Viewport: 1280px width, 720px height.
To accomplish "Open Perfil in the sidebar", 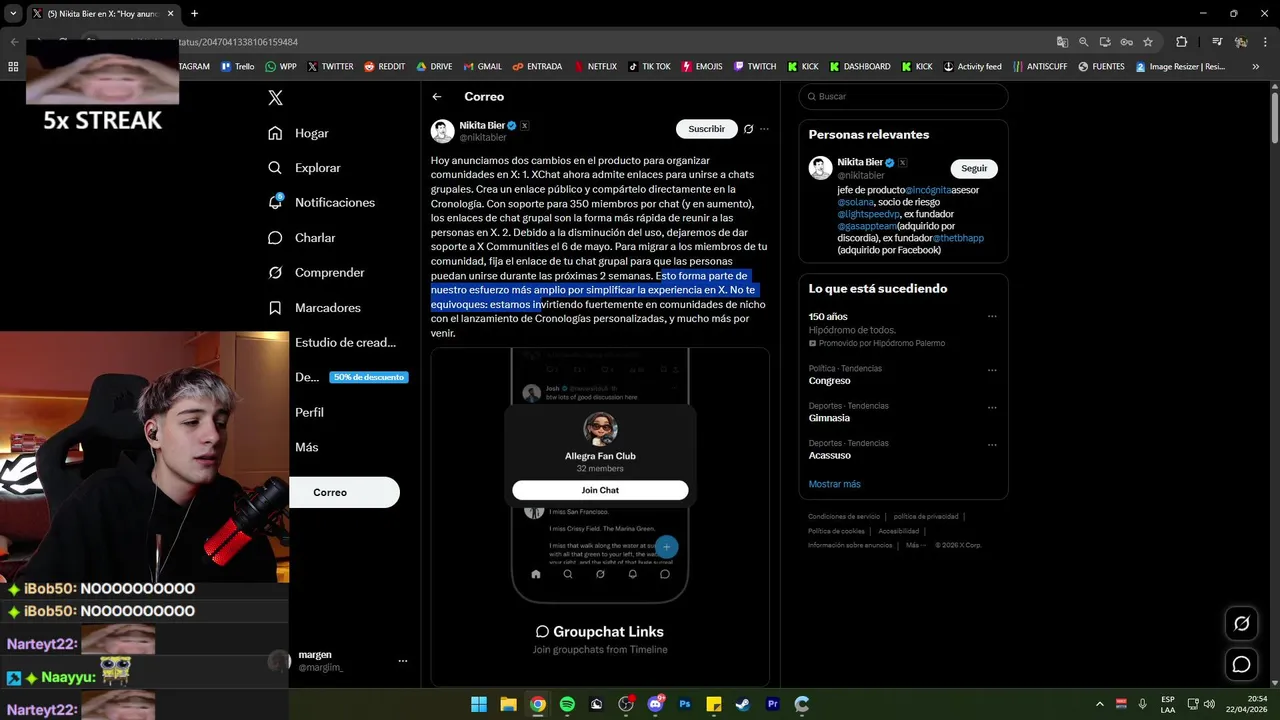I will click(x=309, y=412).
